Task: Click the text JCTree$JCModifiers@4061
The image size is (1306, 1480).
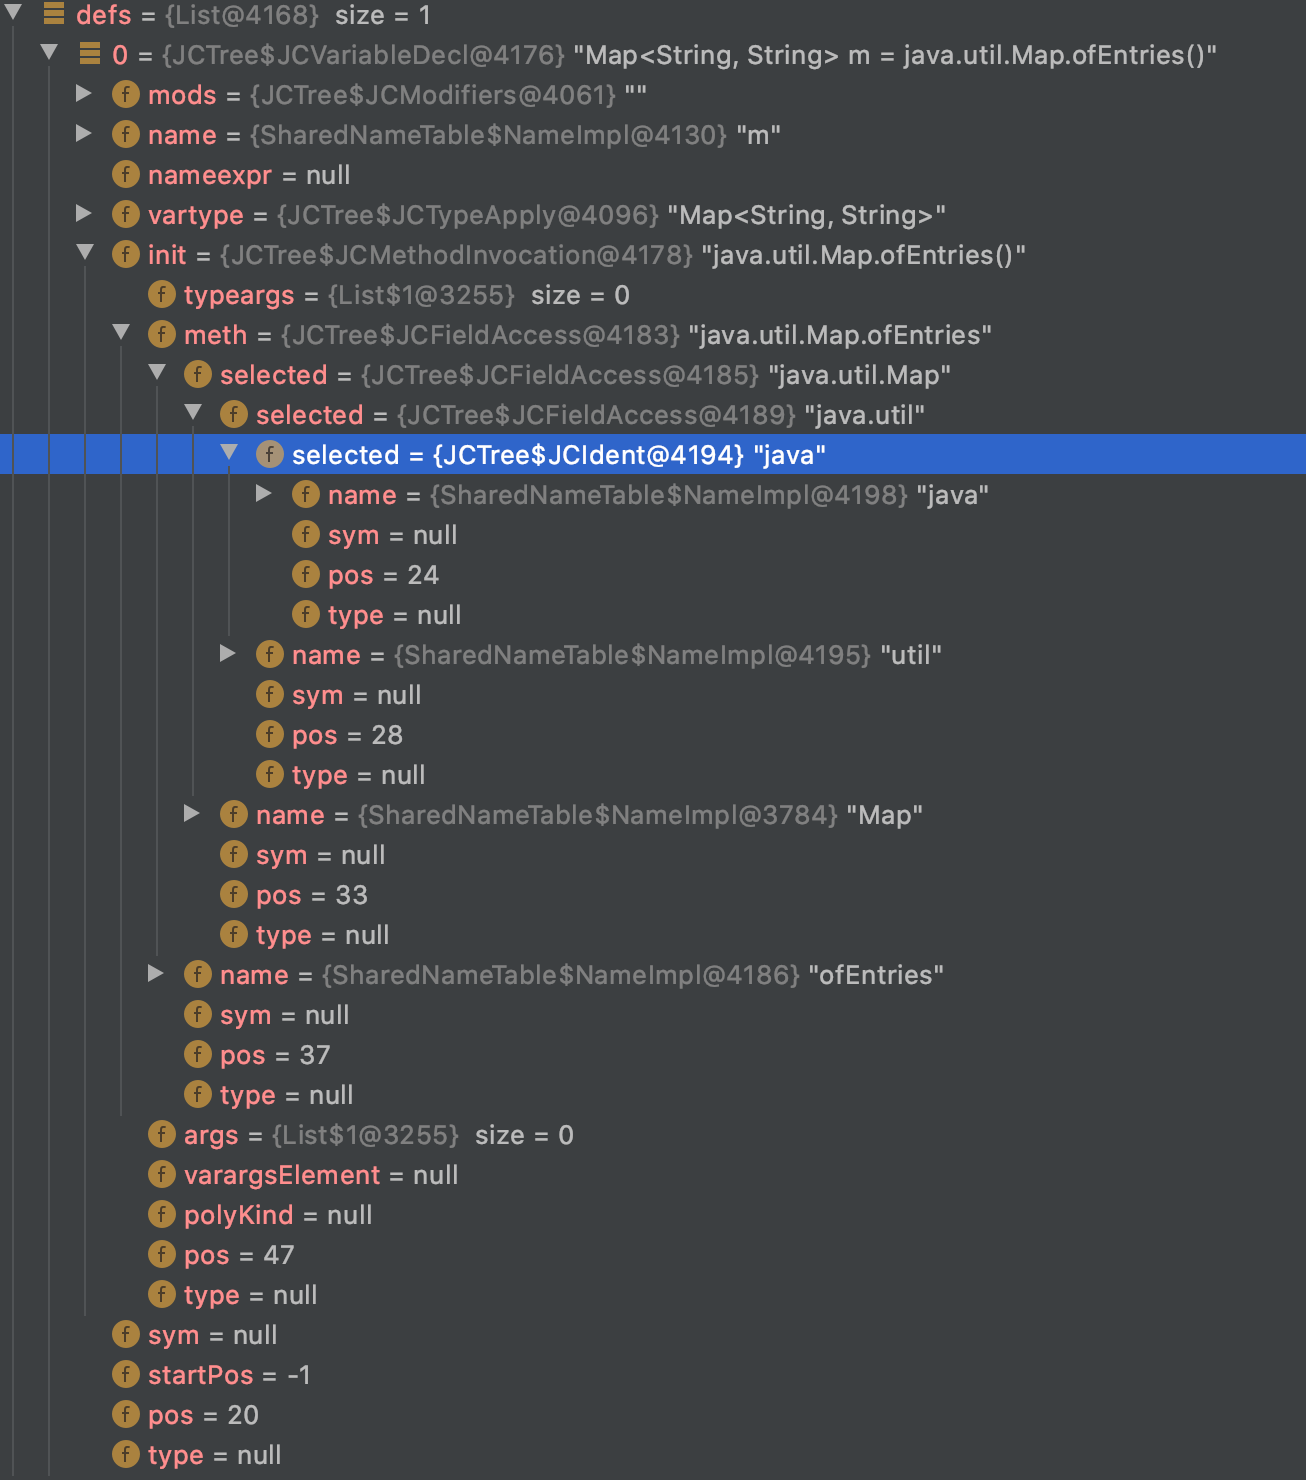Action: (433, 95)
